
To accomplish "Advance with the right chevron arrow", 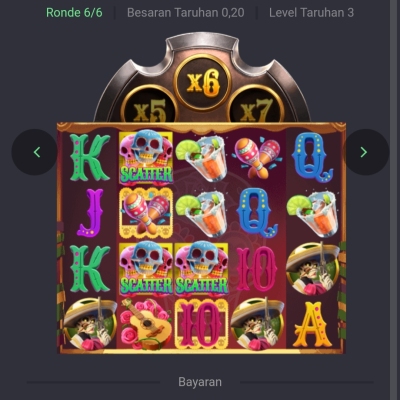I will (x=365, y=152).
